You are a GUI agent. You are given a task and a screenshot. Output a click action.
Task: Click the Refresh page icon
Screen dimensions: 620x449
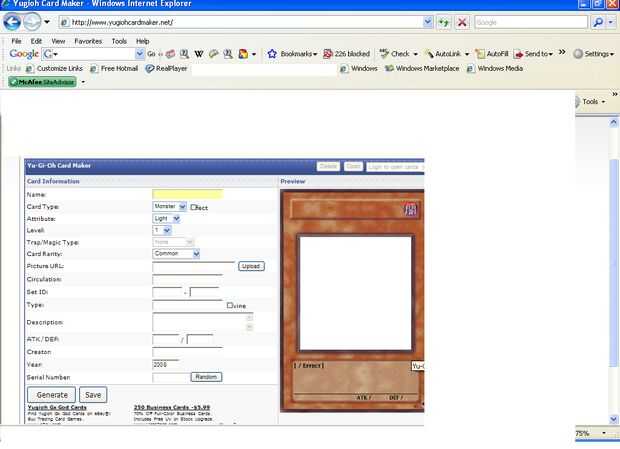pos(444,22)
